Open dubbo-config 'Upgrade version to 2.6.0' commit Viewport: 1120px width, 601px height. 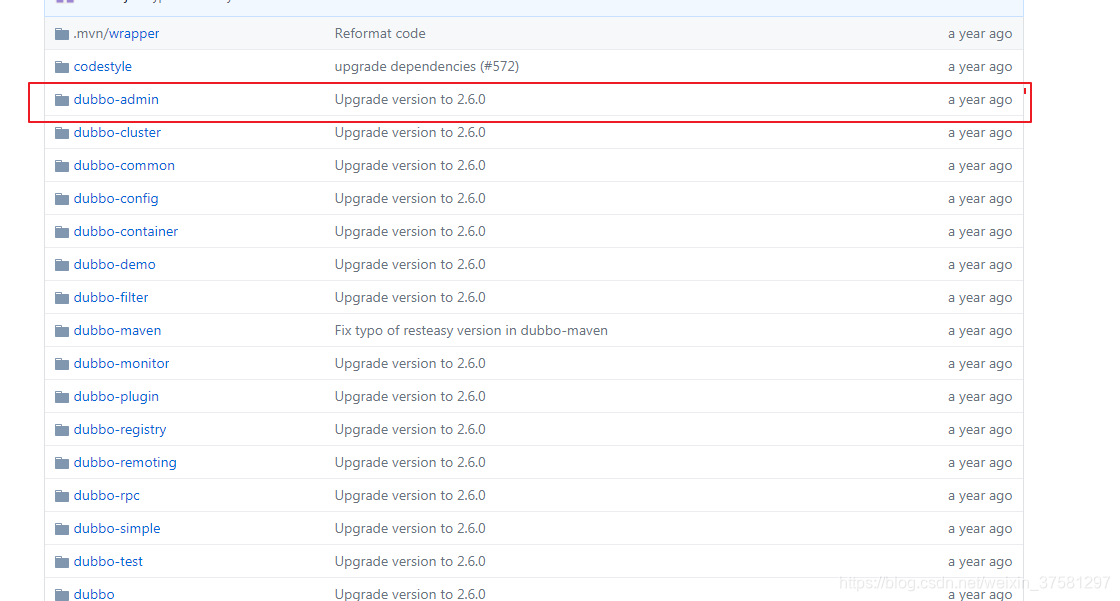[x=410, y=199]
